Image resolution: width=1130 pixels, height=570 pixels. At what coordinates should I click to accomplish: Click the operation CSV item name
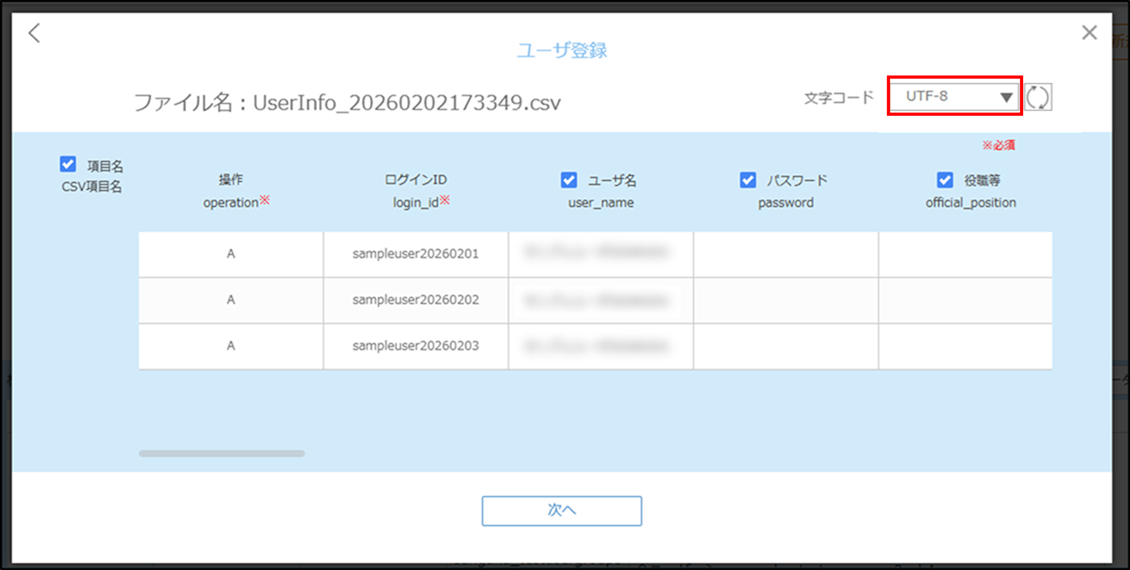tap(231, 203)
